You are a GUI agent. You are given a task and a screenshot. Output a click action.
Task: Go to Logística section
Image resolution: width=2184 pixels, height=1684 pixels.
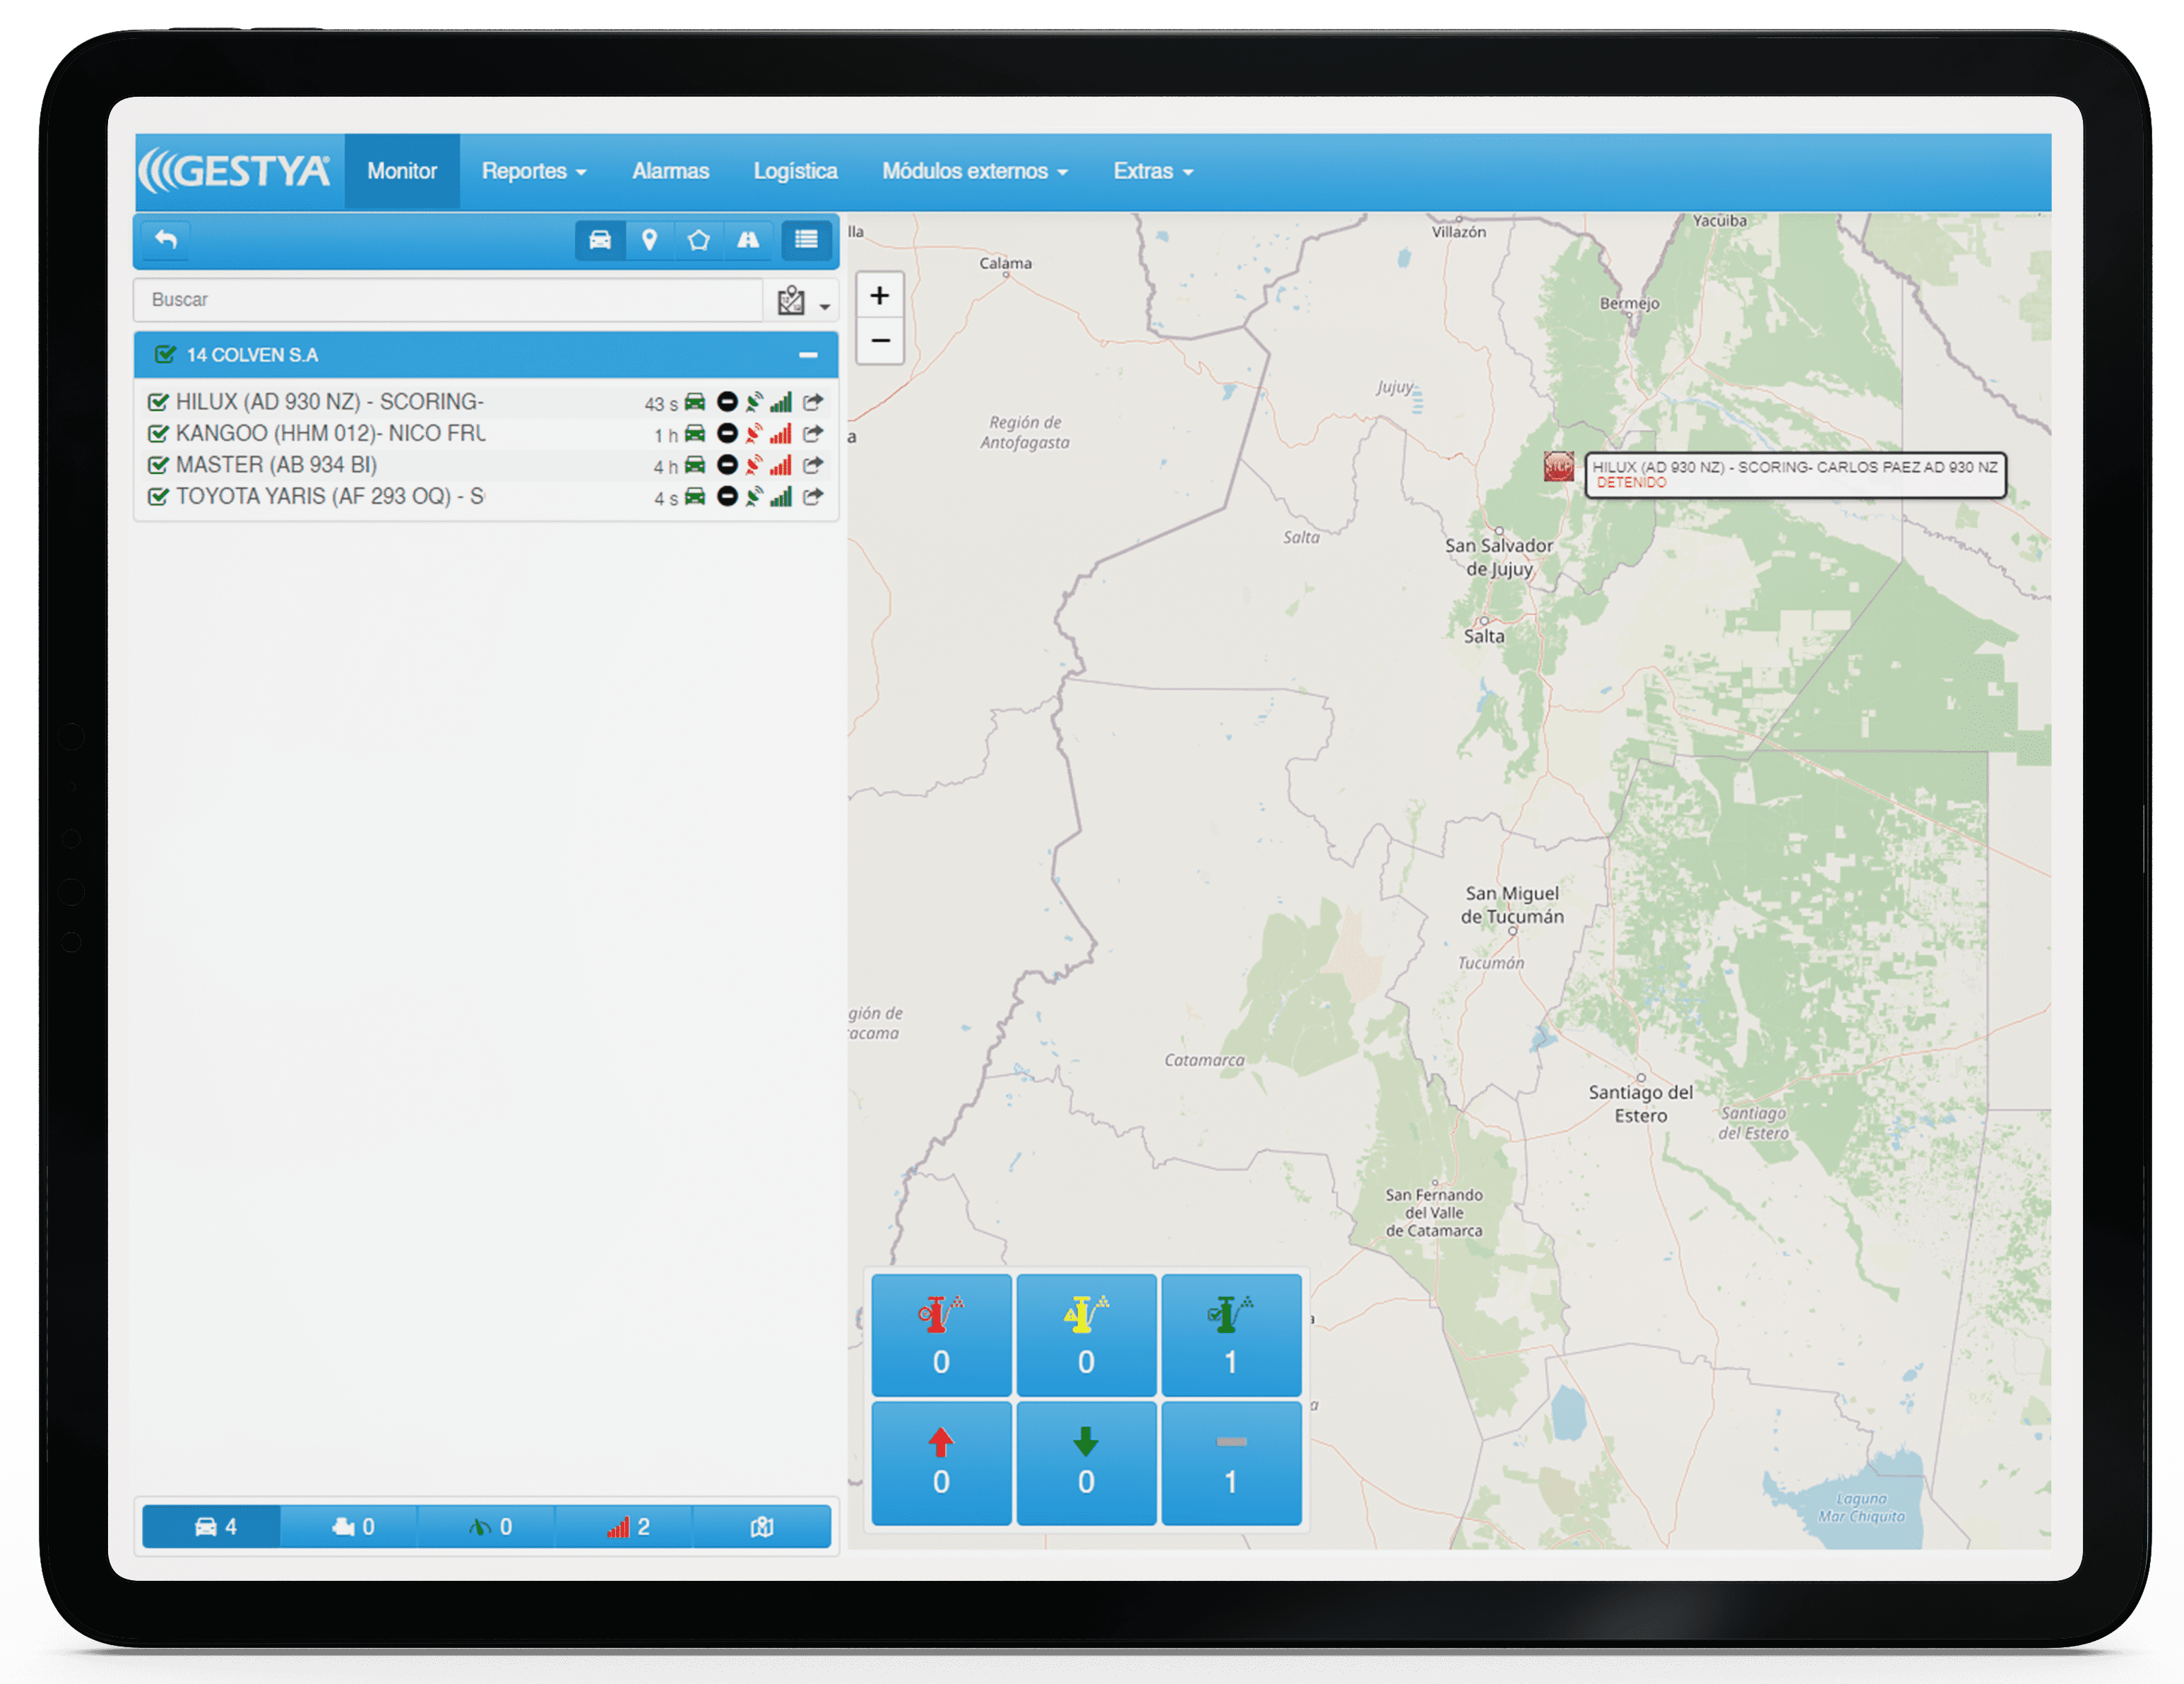795,171
